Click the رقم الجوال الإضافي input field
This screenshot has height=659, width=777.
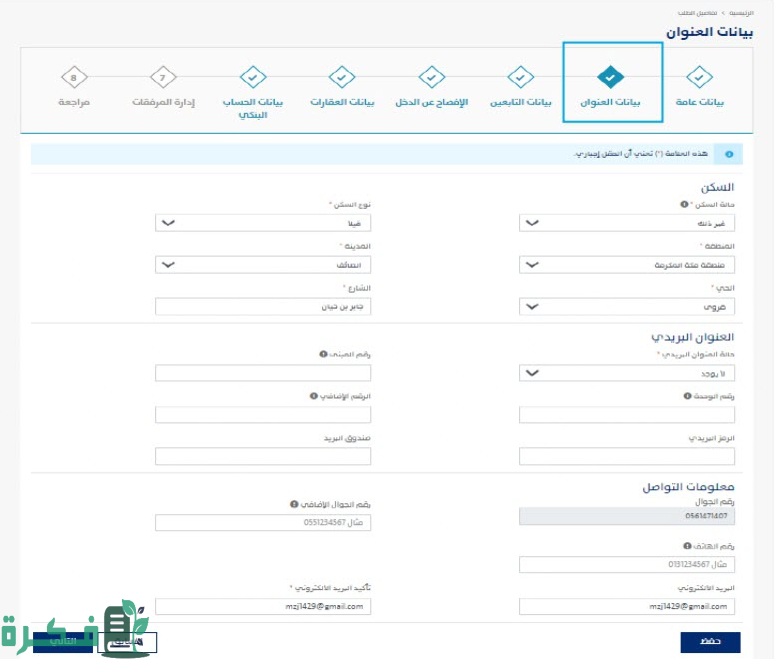coord(263,523)
